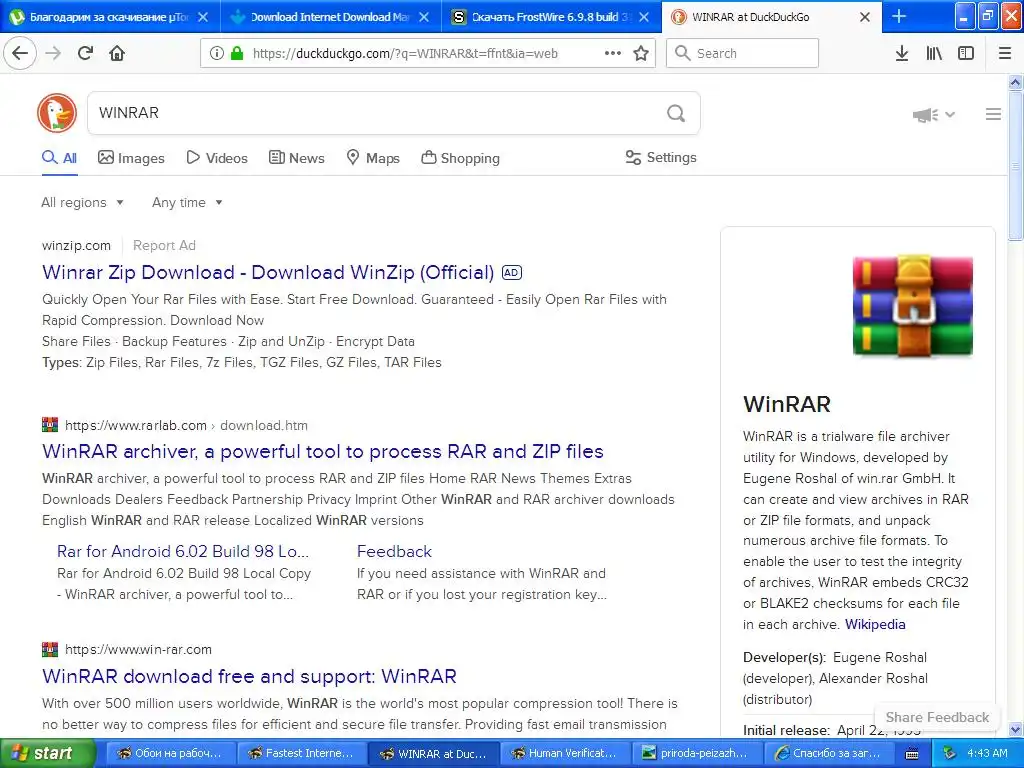The height and width of the screenshot is (768, 1024).
Task: Open WinRAR archiver rarlab result title
Action: pos(323,451)
